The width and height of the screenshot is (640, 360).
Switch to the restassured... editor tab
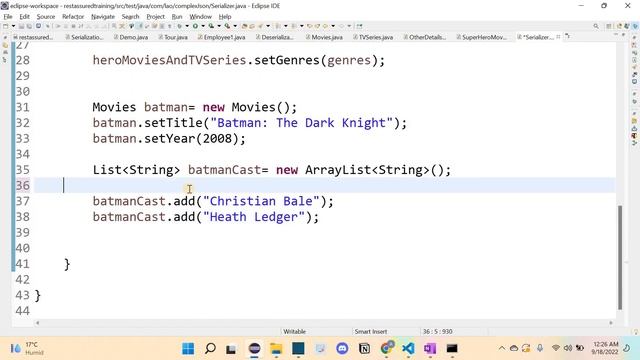coord(33,37)
